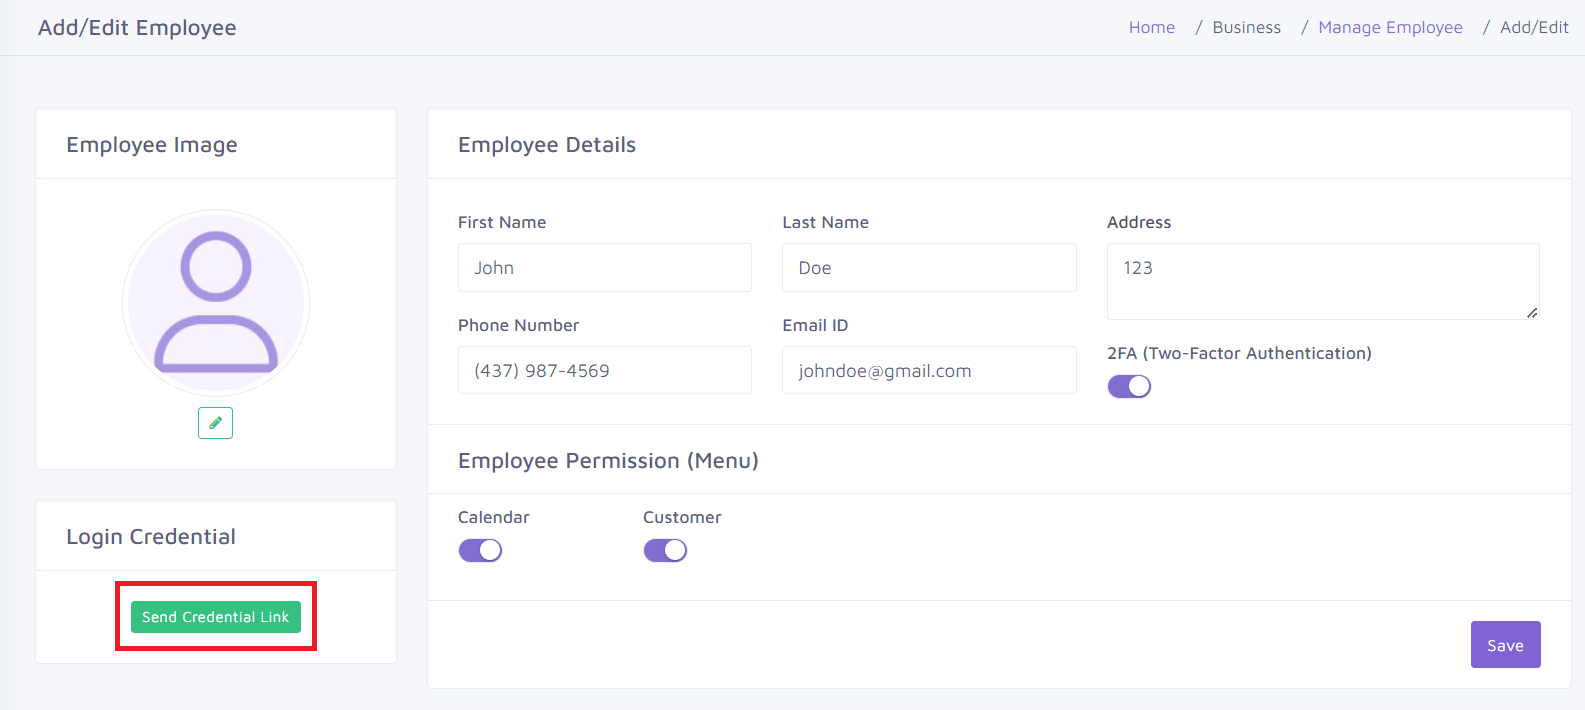
Task: Focus the Email ID input field
Action: [928, 370]
